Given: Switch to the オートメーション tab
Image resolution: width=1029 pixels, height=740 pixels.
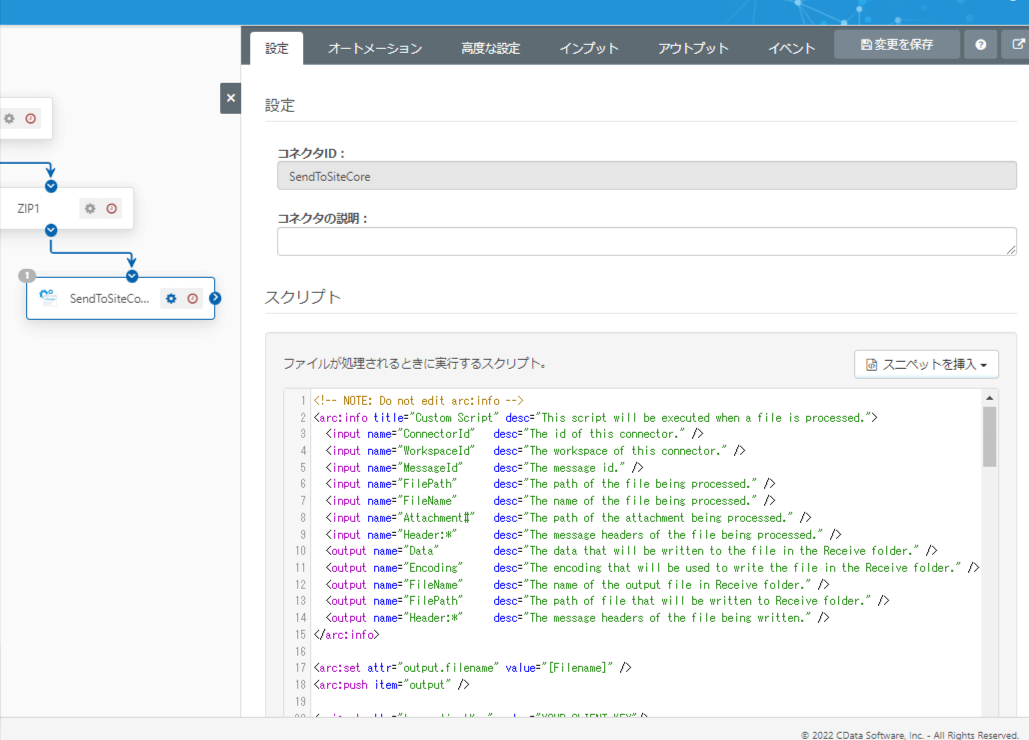Looking at the screenshot, I should (375, 48).
